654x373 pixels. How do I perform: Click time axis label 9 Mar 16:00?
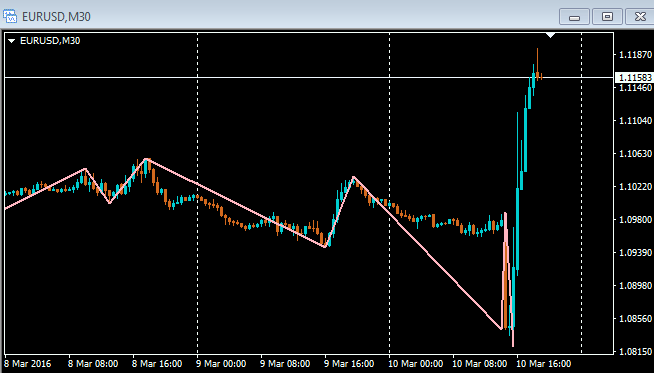tap(349, 364)
